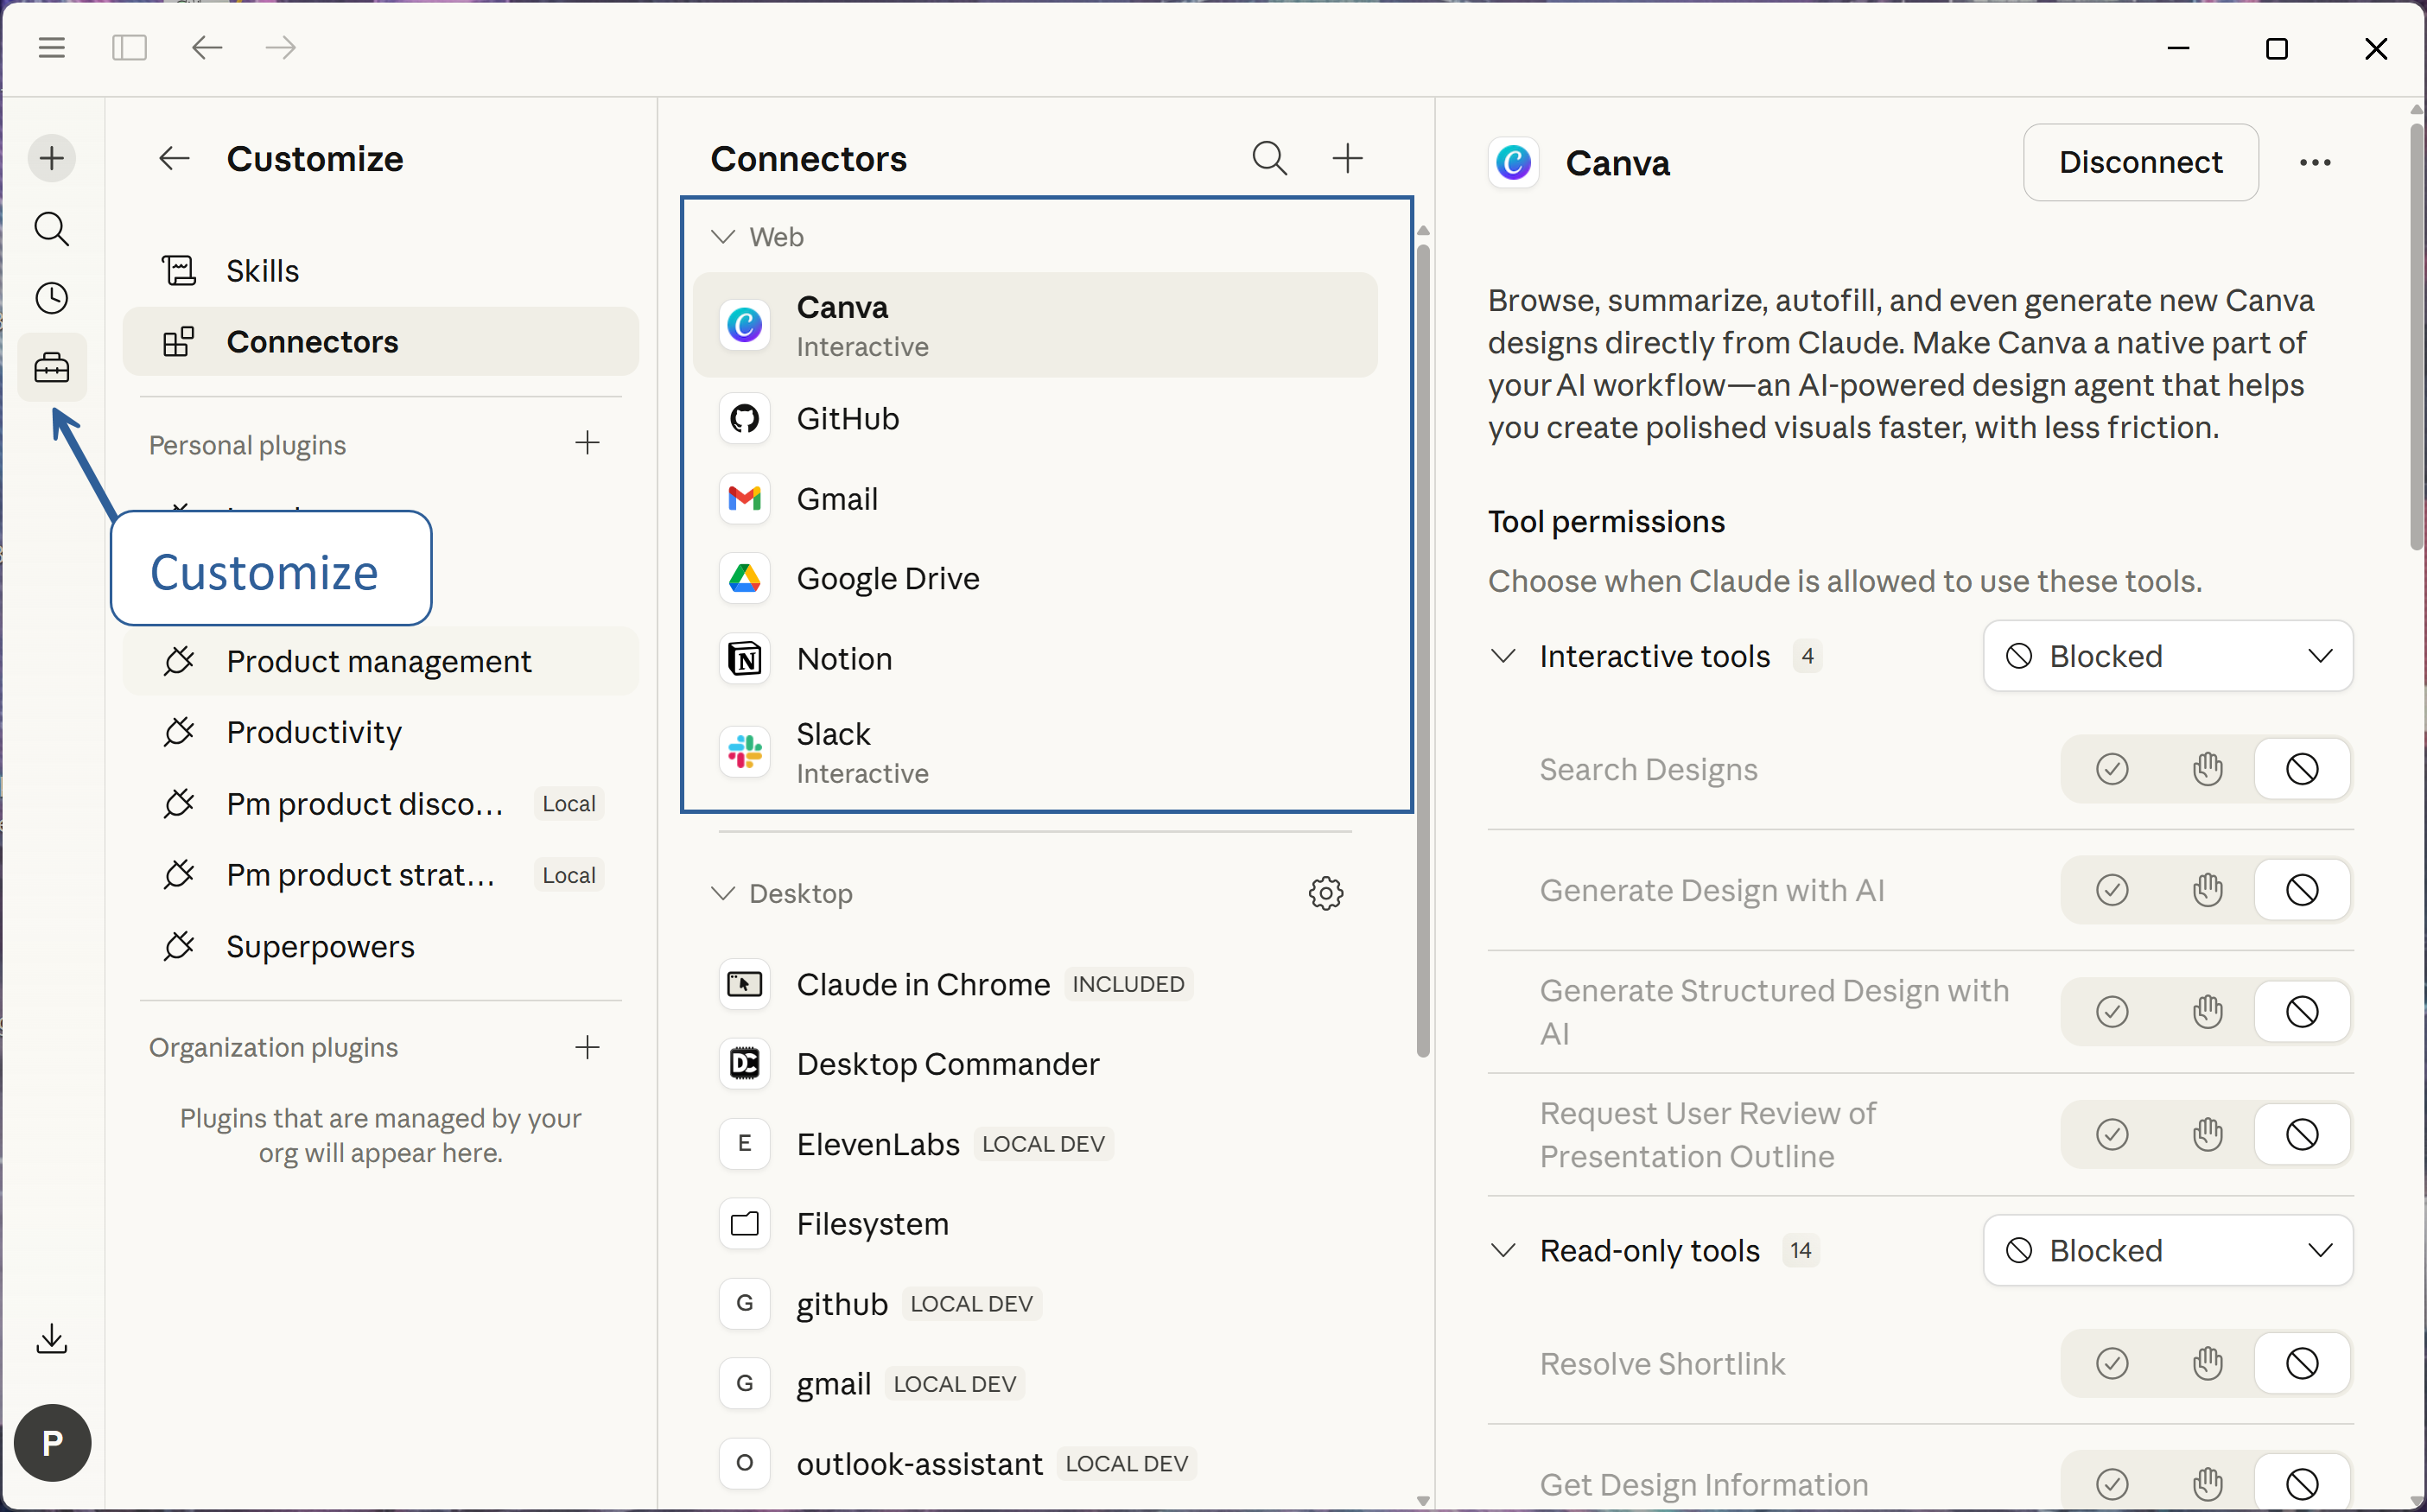Screen dimensions: 2427x1512
Task: Open Read-only tools Blocked dropdown
Action: pyautogui.click(x=2167, y=1250)
